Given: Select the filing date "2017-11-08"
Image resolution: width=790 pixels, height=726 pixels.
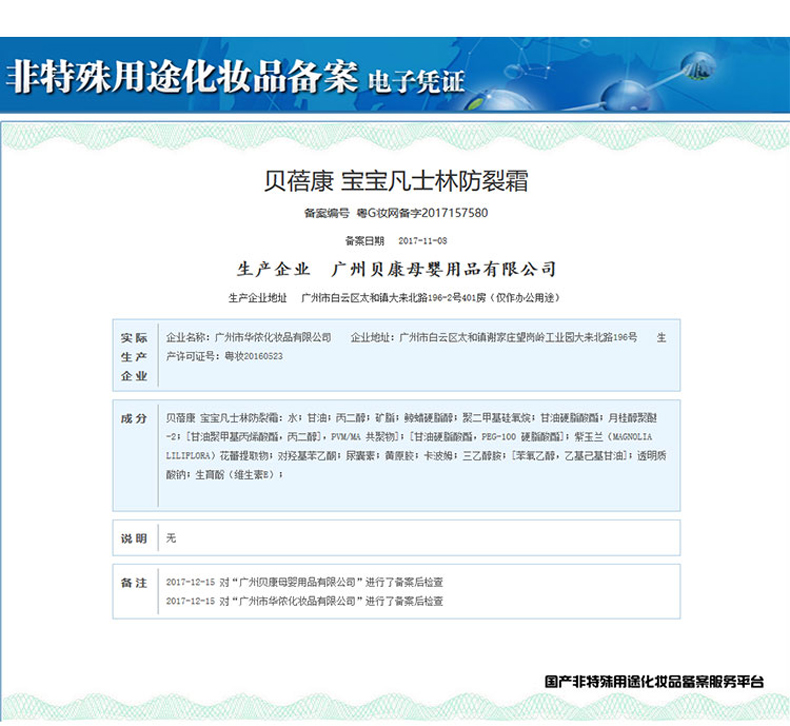Looking at the screenshot, I should tap(422, 241).
